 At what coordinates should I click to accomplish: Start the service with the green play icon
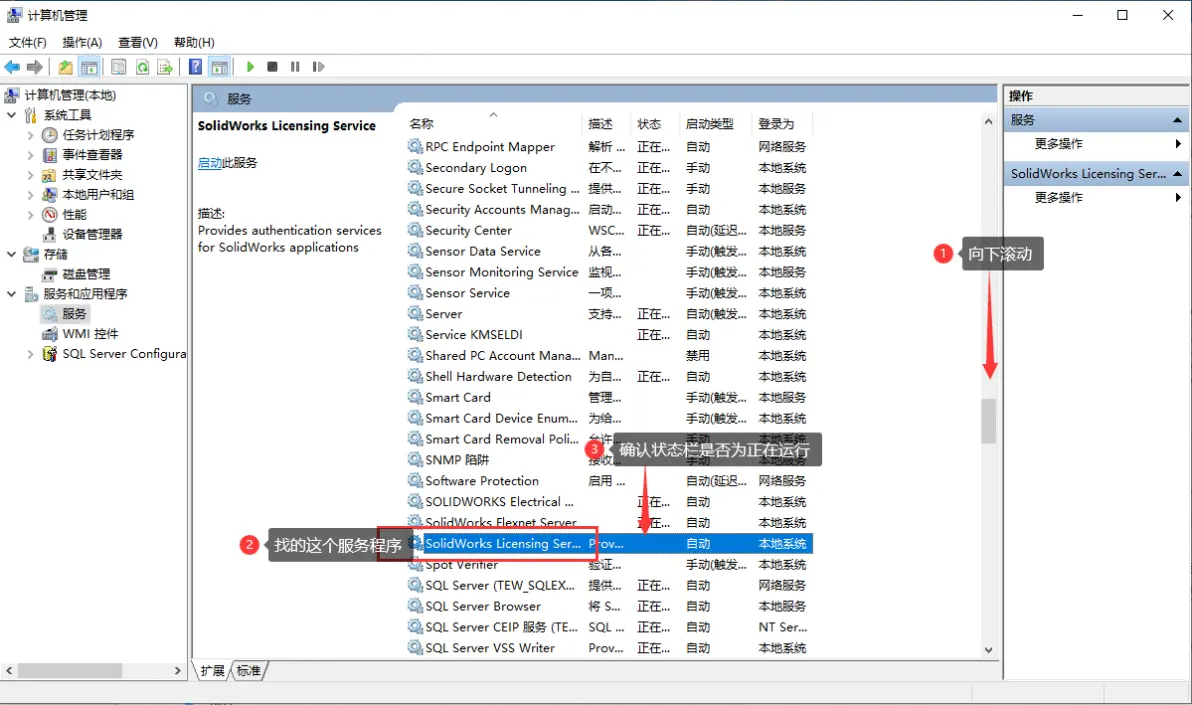pos(250,67)
